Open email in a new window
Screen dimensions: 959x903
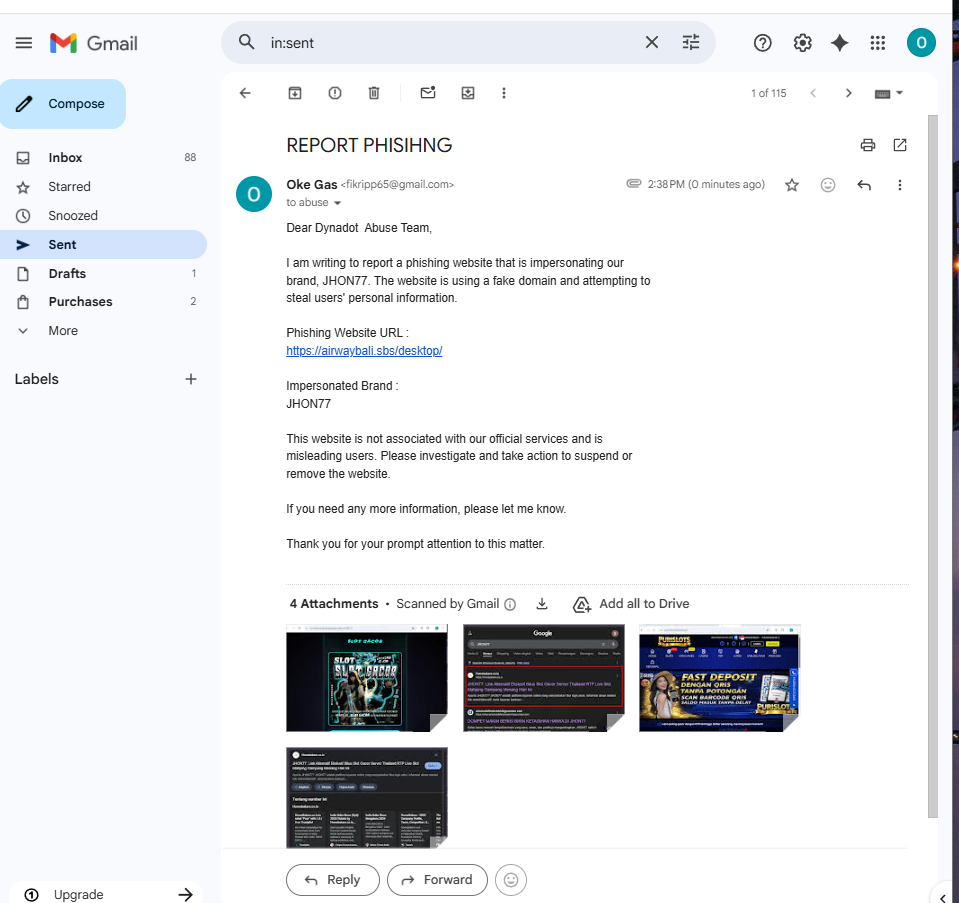pyautogui.click(x=900, y=145)
